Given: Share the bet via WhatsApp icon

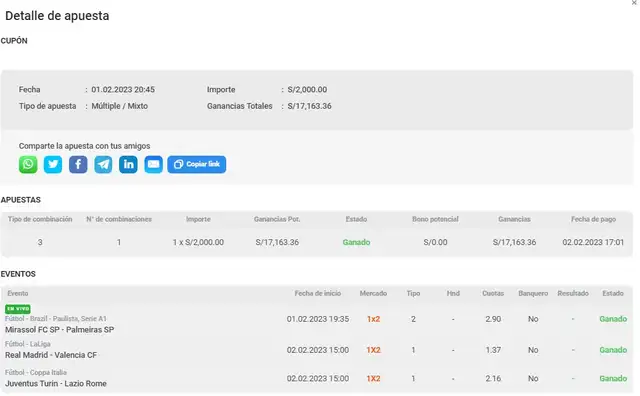Looking at the screenshot, I should [28, 165].
